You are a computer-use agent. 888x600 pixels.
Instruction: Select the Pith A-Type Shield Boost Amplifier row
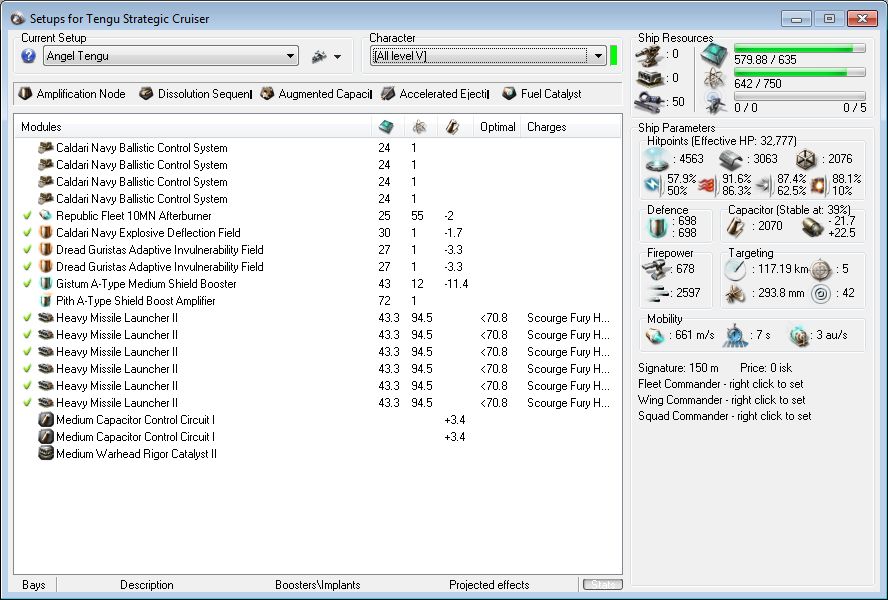[x=318, y=301]
